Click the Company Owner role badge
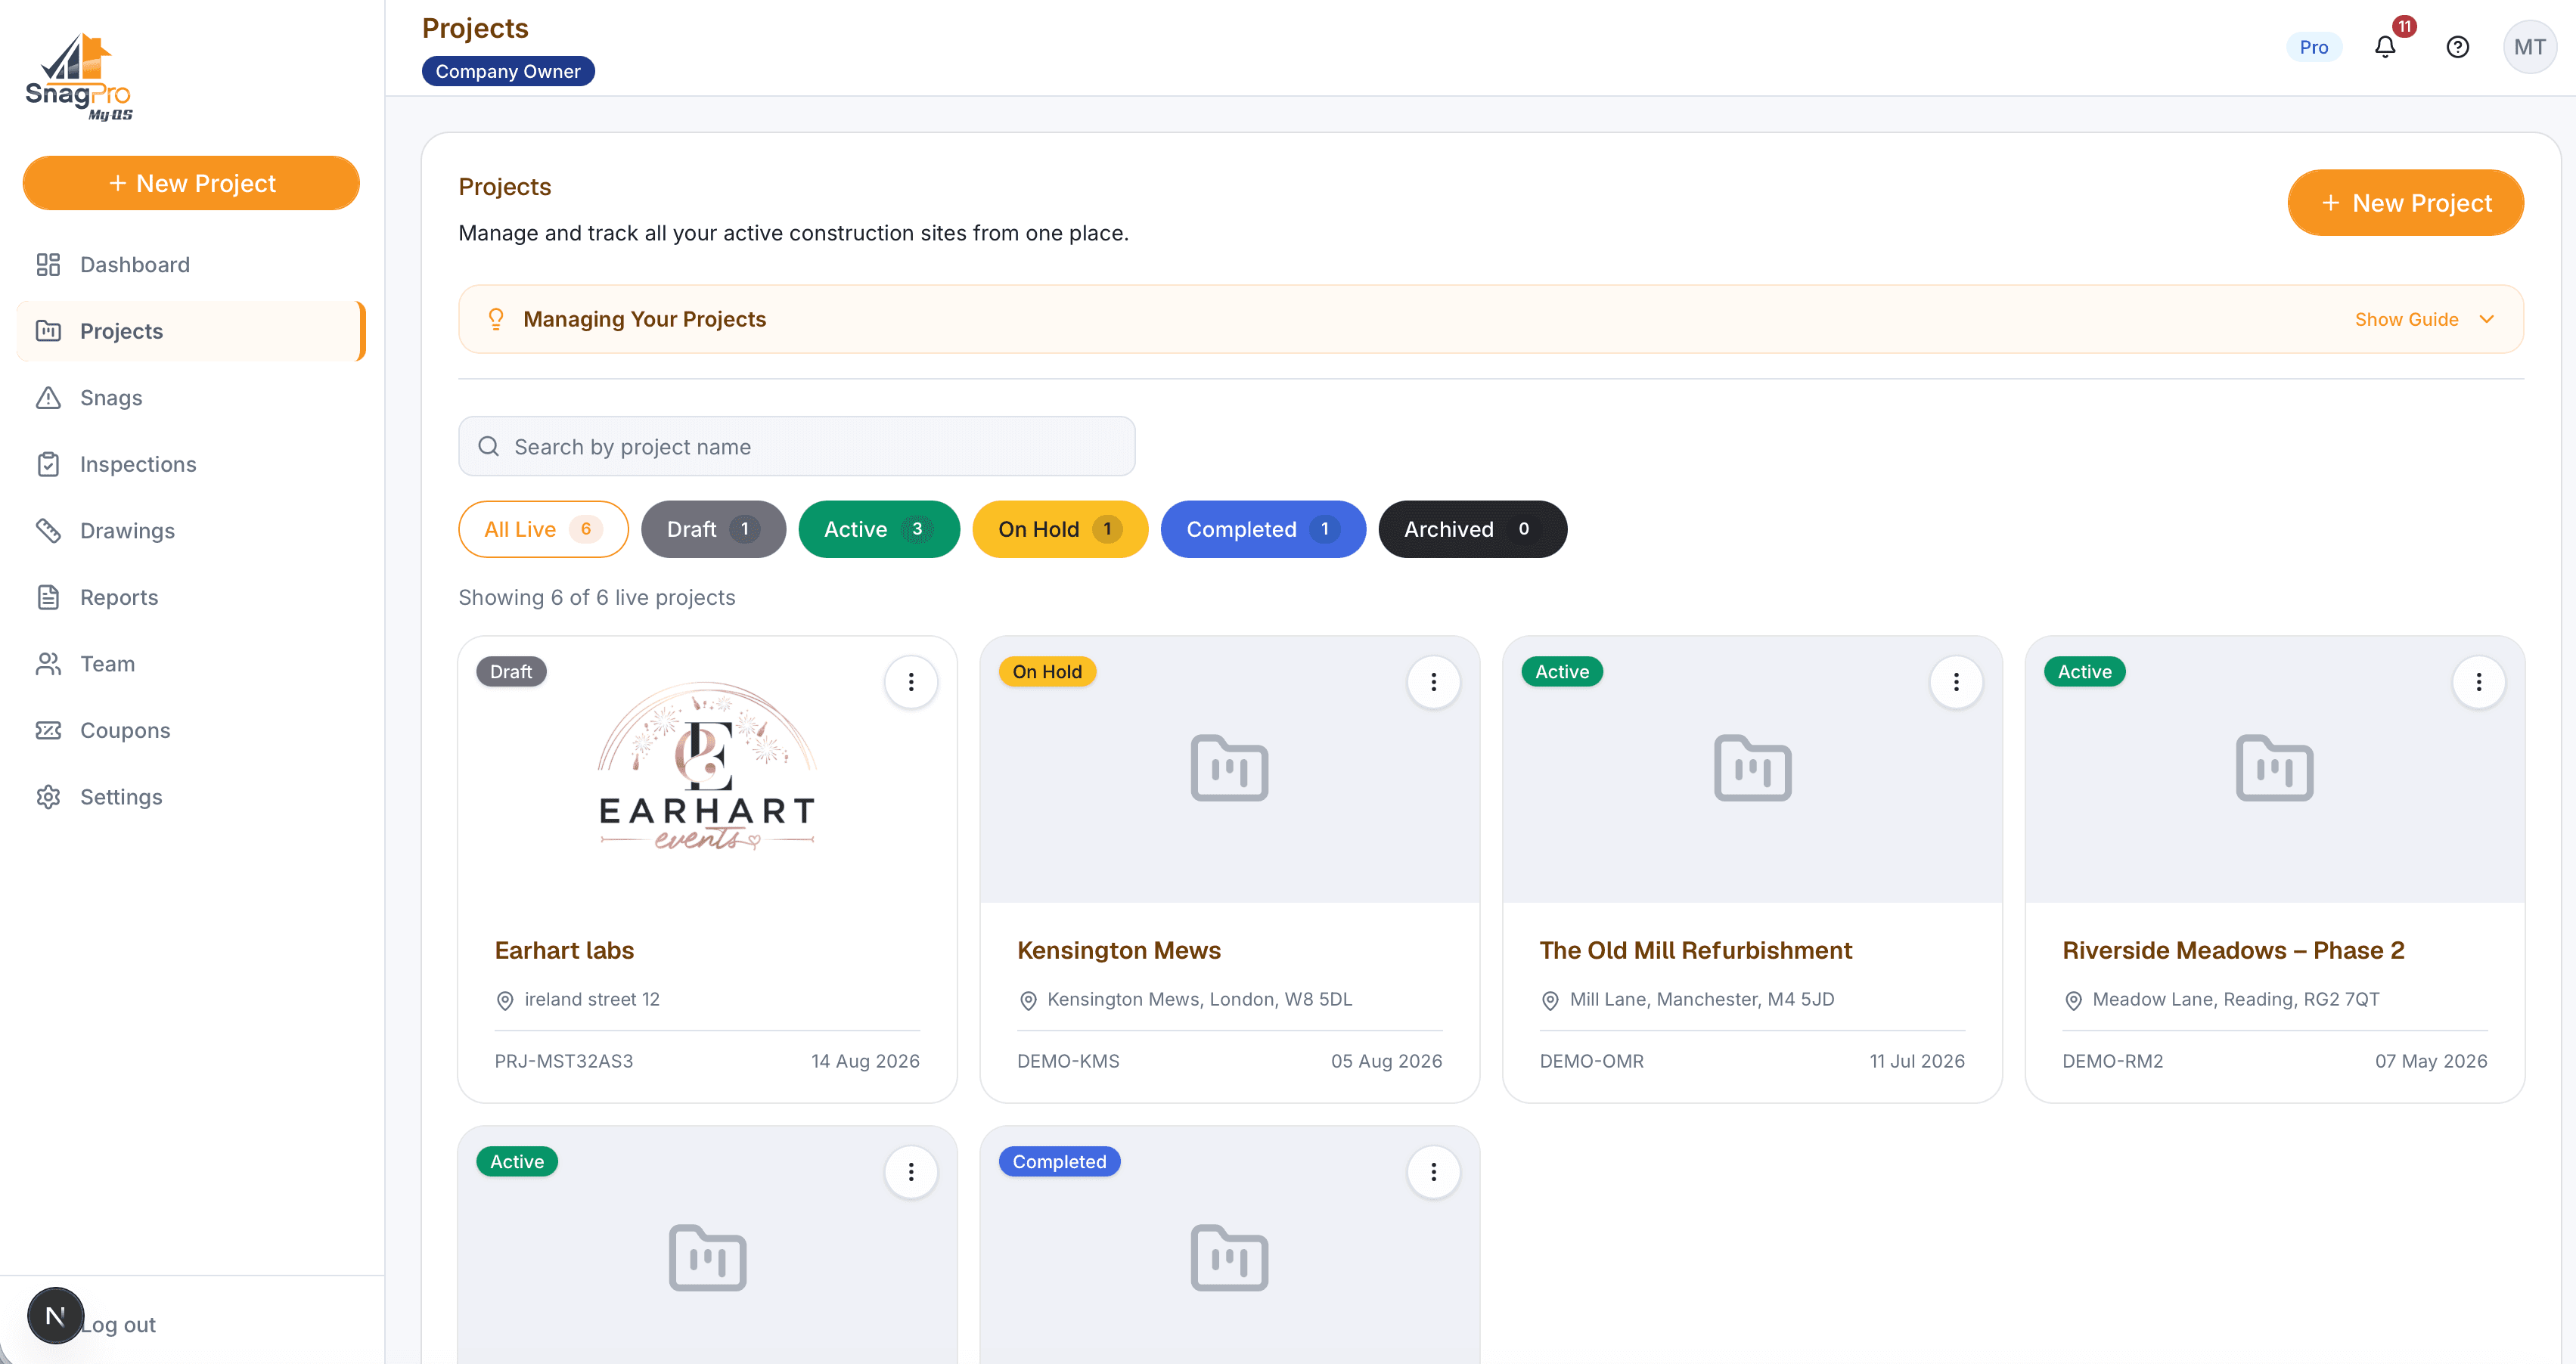This screenshot has width=2576, height=1364. point(507,71)
